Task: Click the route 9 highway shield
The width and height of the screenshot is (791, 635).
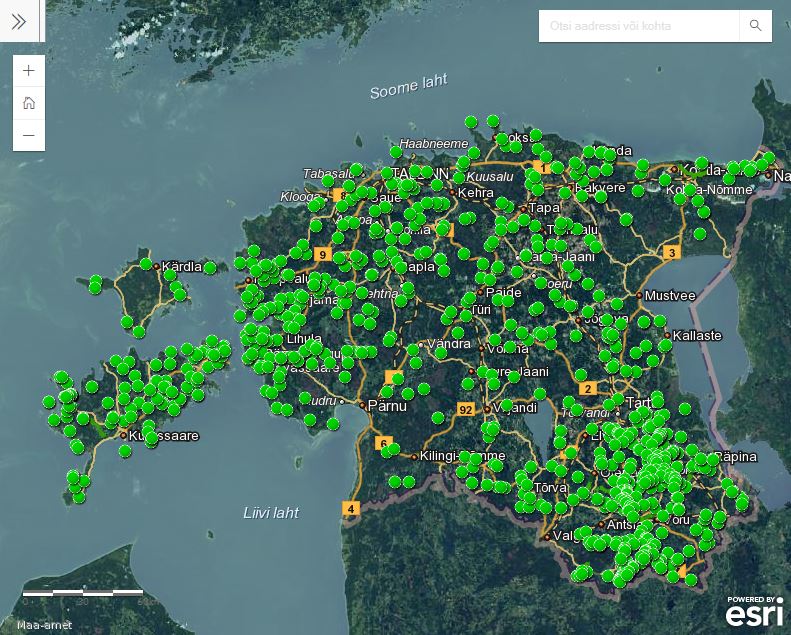Action: point(322,255)
